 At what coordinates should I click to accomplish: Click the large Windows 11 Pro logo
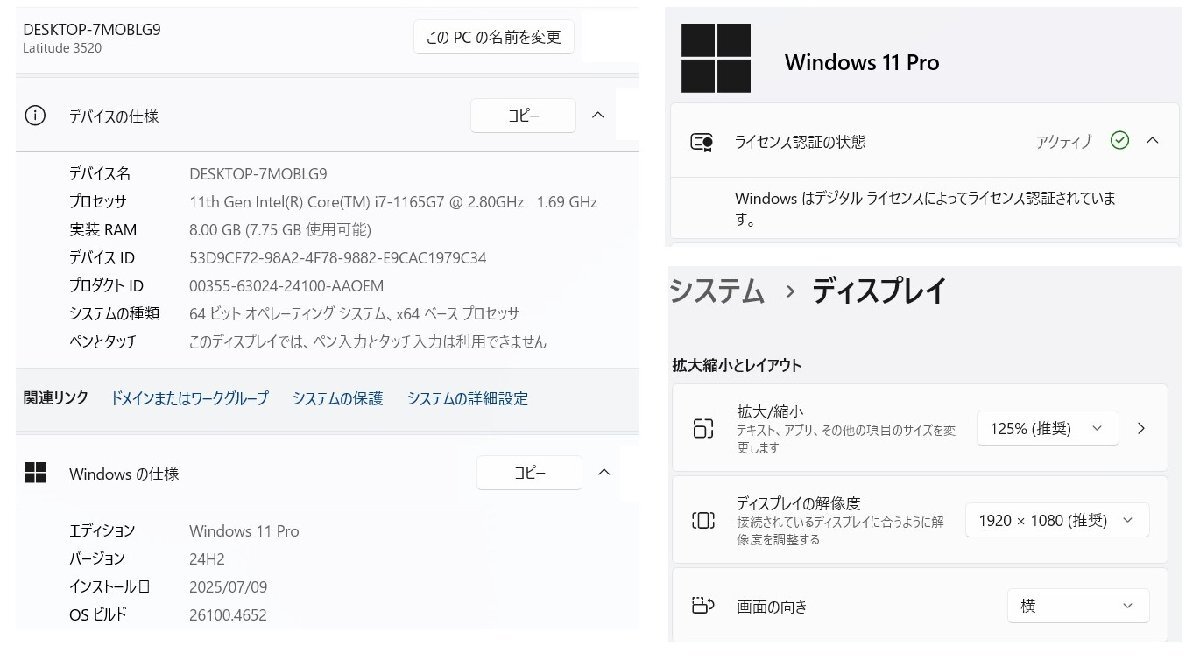coord(715,60)
